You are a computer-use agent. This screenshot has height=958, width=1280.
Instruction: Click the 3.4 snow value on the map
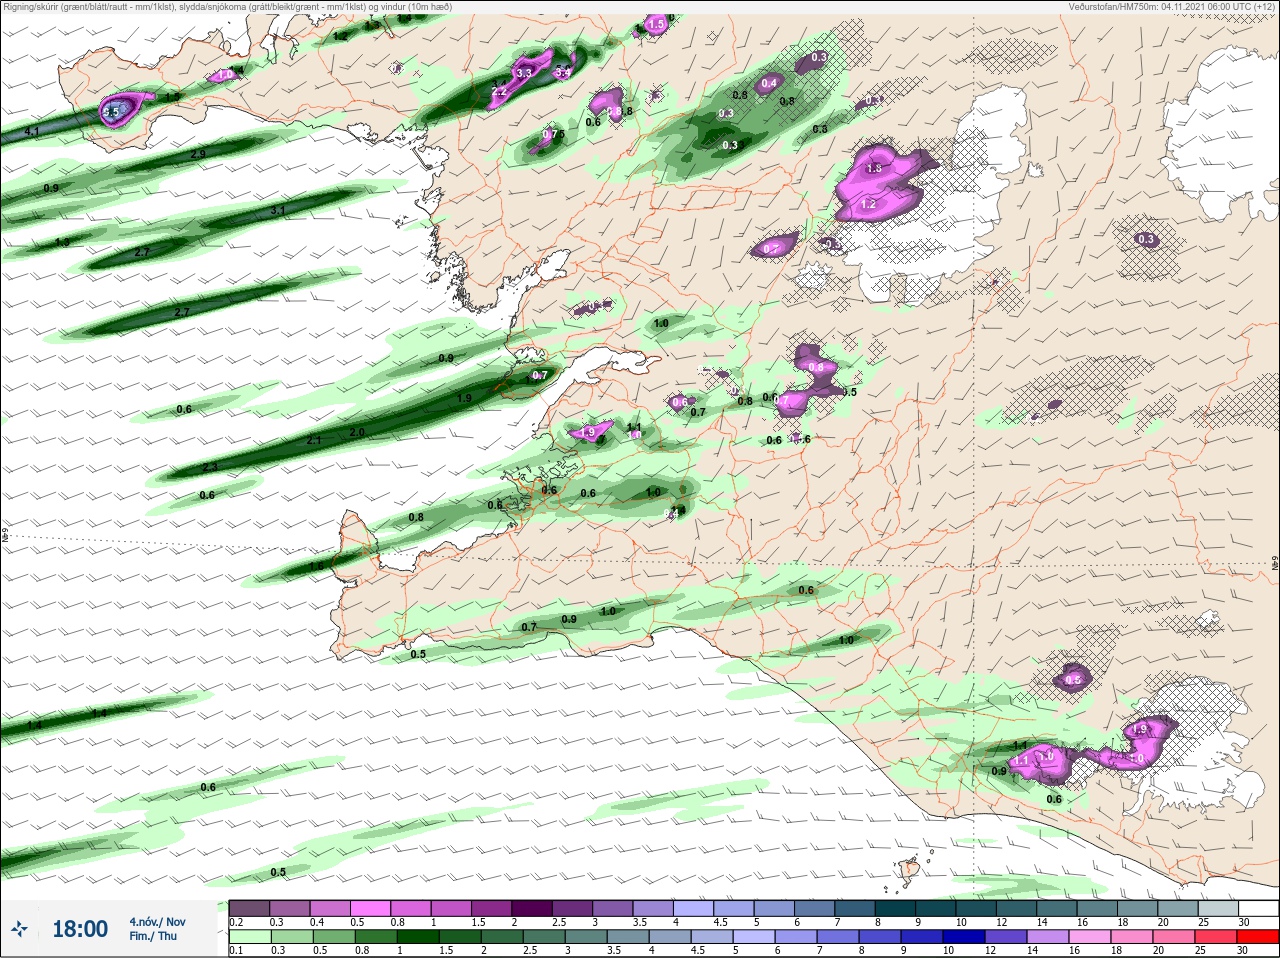click(x=563, y=72)
